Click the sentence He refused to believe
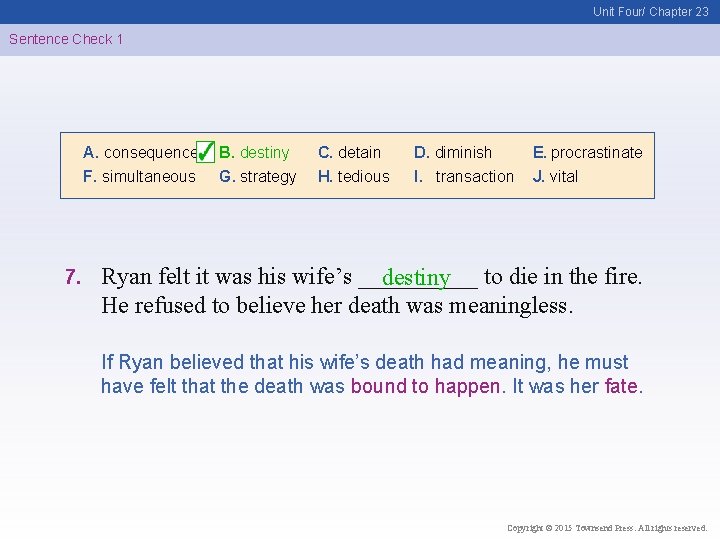Image resolution: width=720 pixels, height=540 pixels. [337, 306]
